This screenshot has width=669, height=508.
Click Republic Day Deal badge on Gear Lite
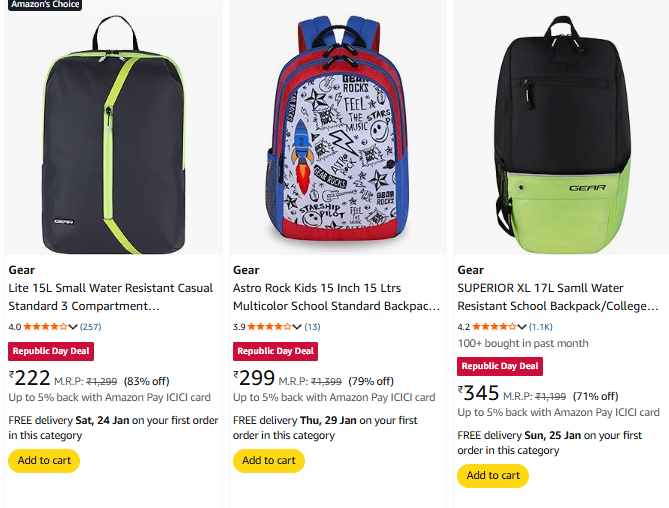[x=50, y=351]
